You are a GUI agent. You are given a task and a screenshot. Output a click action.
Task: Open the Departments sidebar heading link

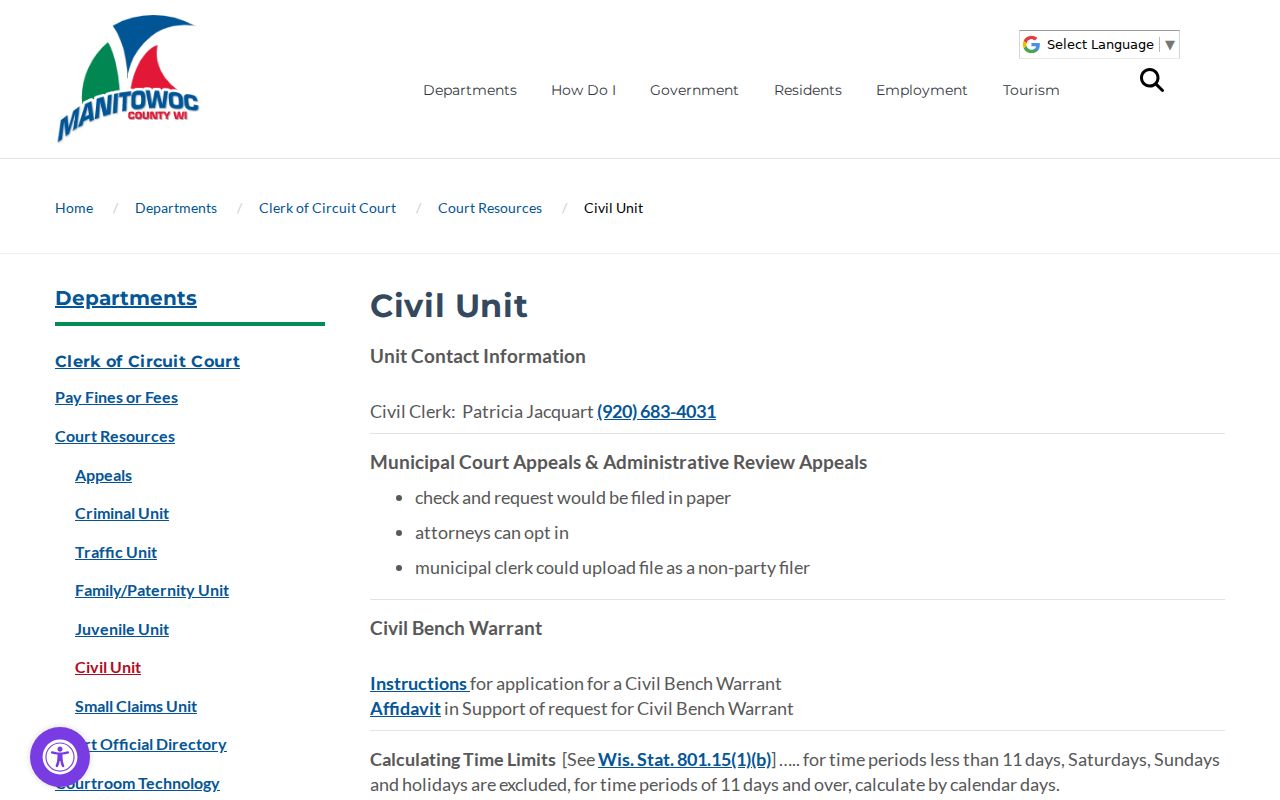coord(126,298)
